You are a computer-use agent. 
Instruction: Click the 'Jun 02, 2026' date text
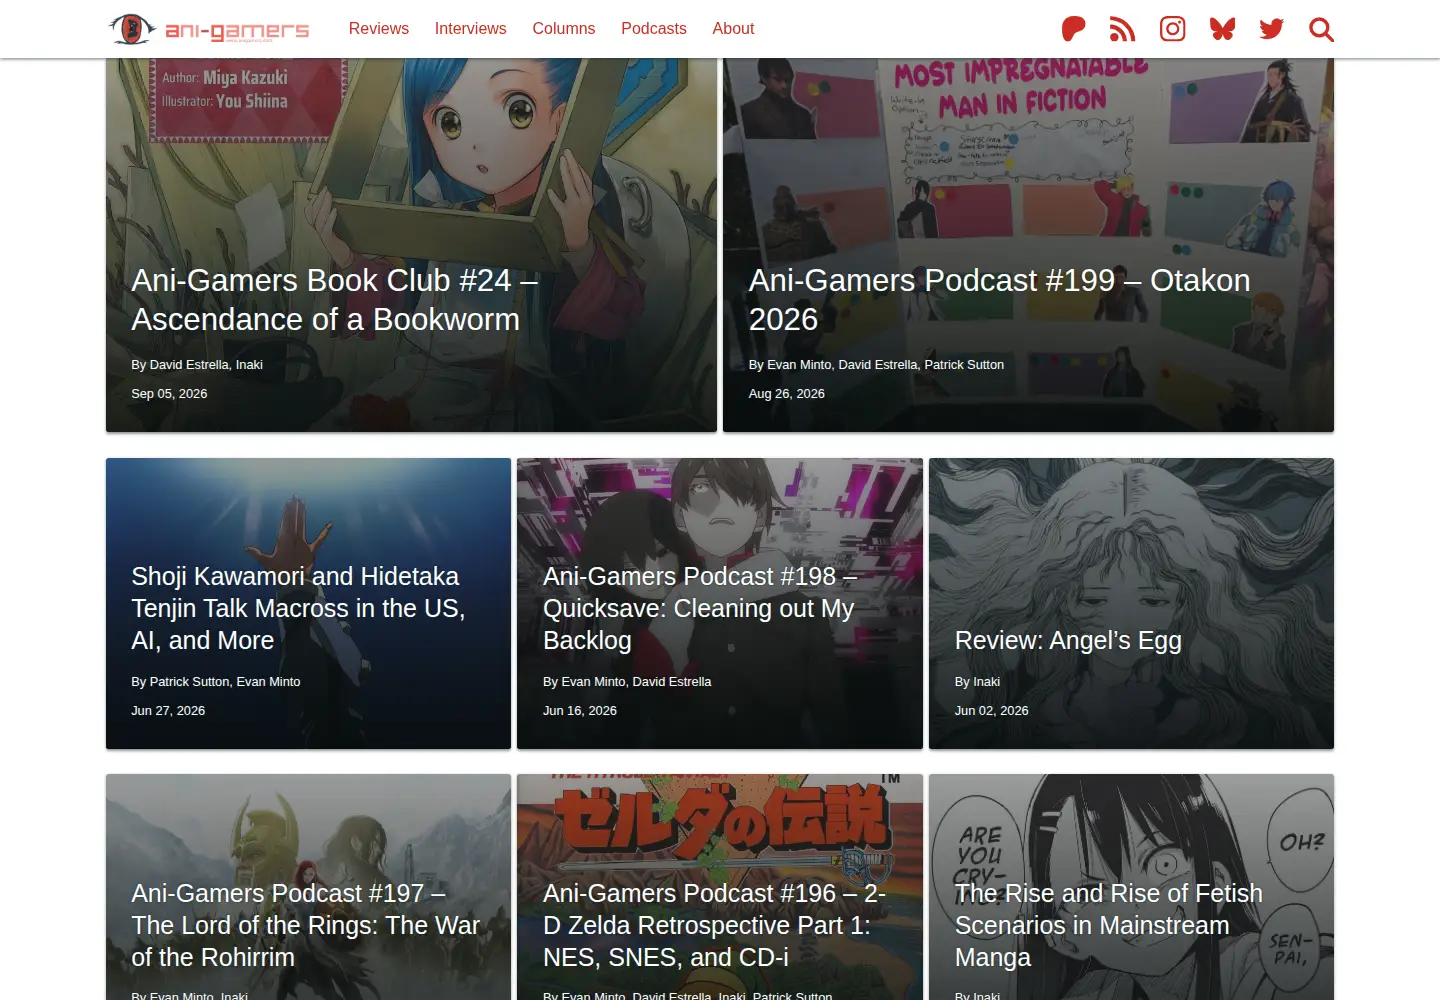click(992, 711)
